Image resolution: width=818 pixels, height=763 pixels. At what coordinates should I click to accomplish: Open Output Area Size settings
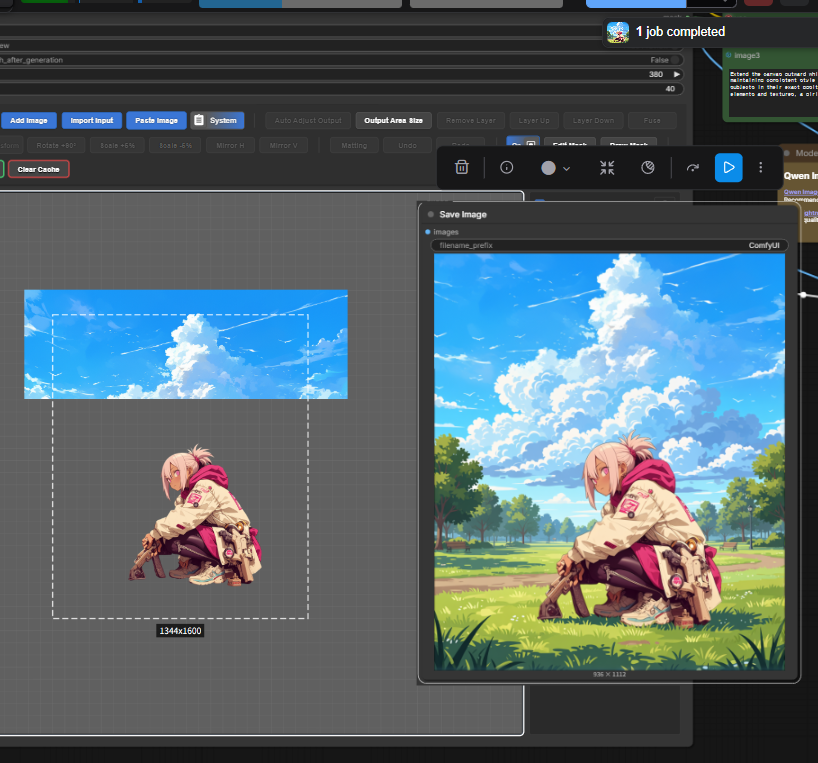(393, 120)
